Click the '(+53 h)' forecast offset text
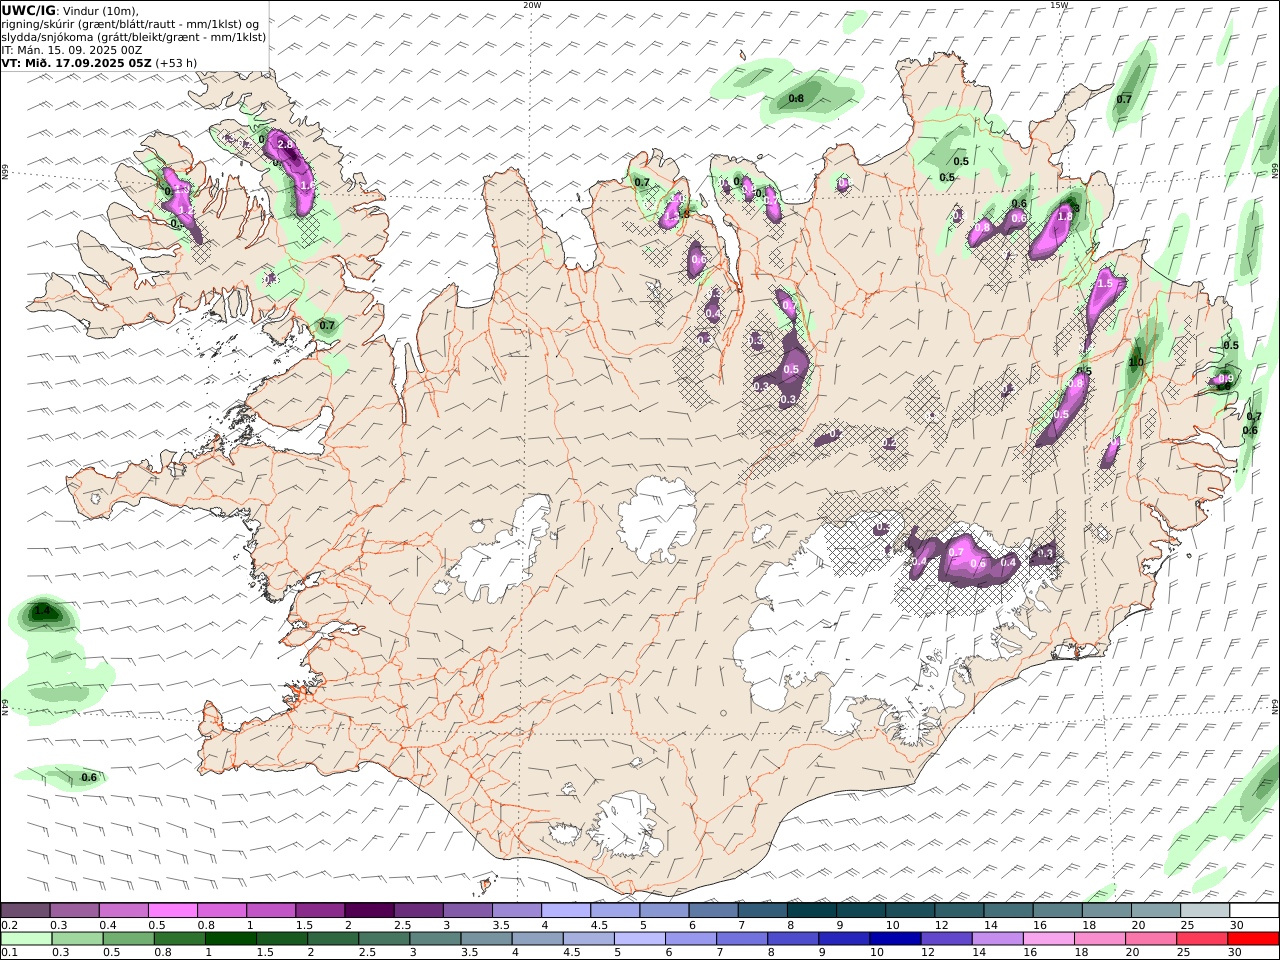The image size is (1280, 960). pyautogui.click(x=176, y=62)
